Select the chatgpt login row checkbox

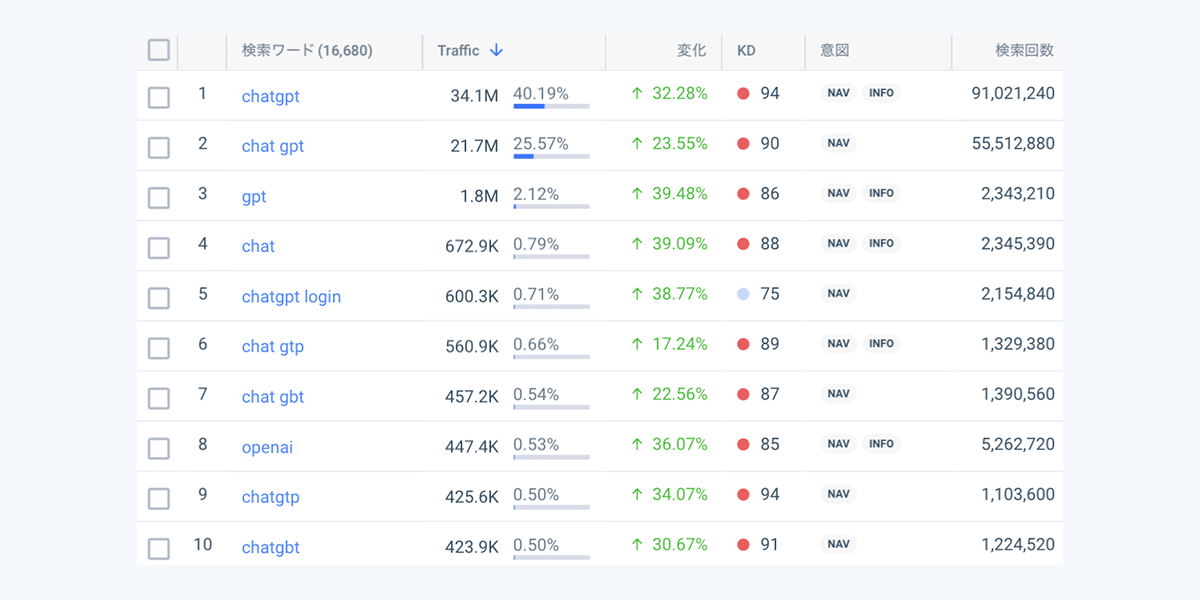[x=159, y=297]
